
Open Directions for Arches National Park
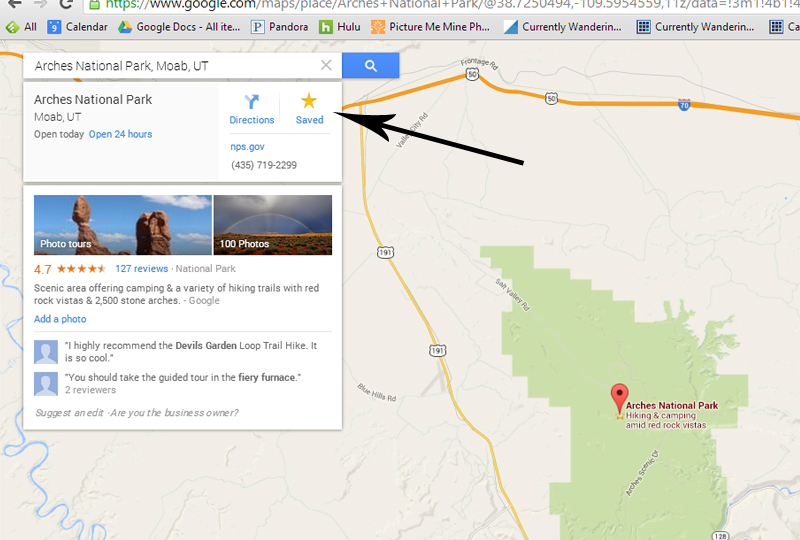(x=252, y=109)
